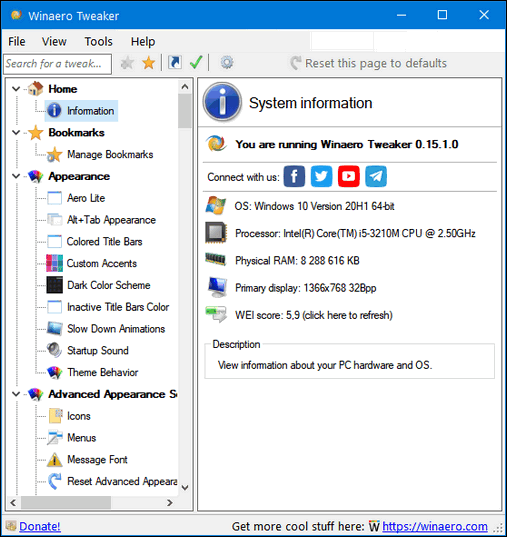Open the Donate! link

pyautogui.click(x=40, y=526)
